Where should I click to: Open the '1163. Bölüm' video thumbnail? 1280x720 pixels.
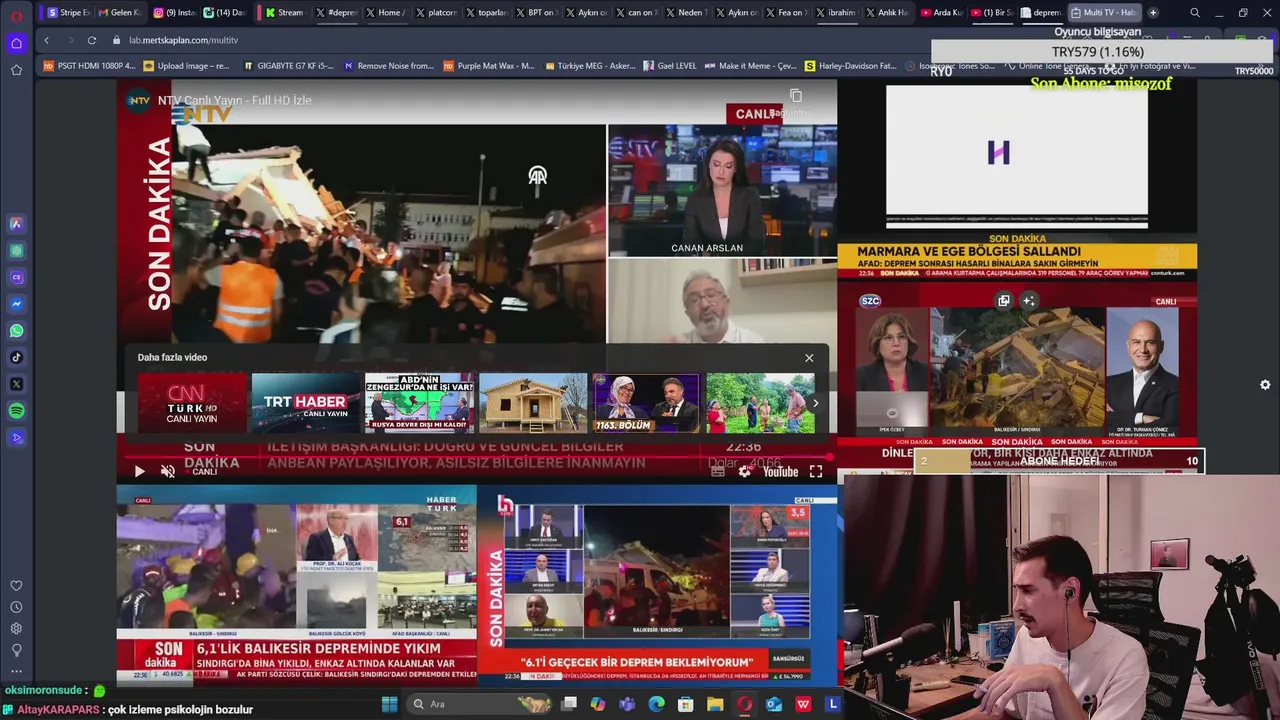[647, 403]
